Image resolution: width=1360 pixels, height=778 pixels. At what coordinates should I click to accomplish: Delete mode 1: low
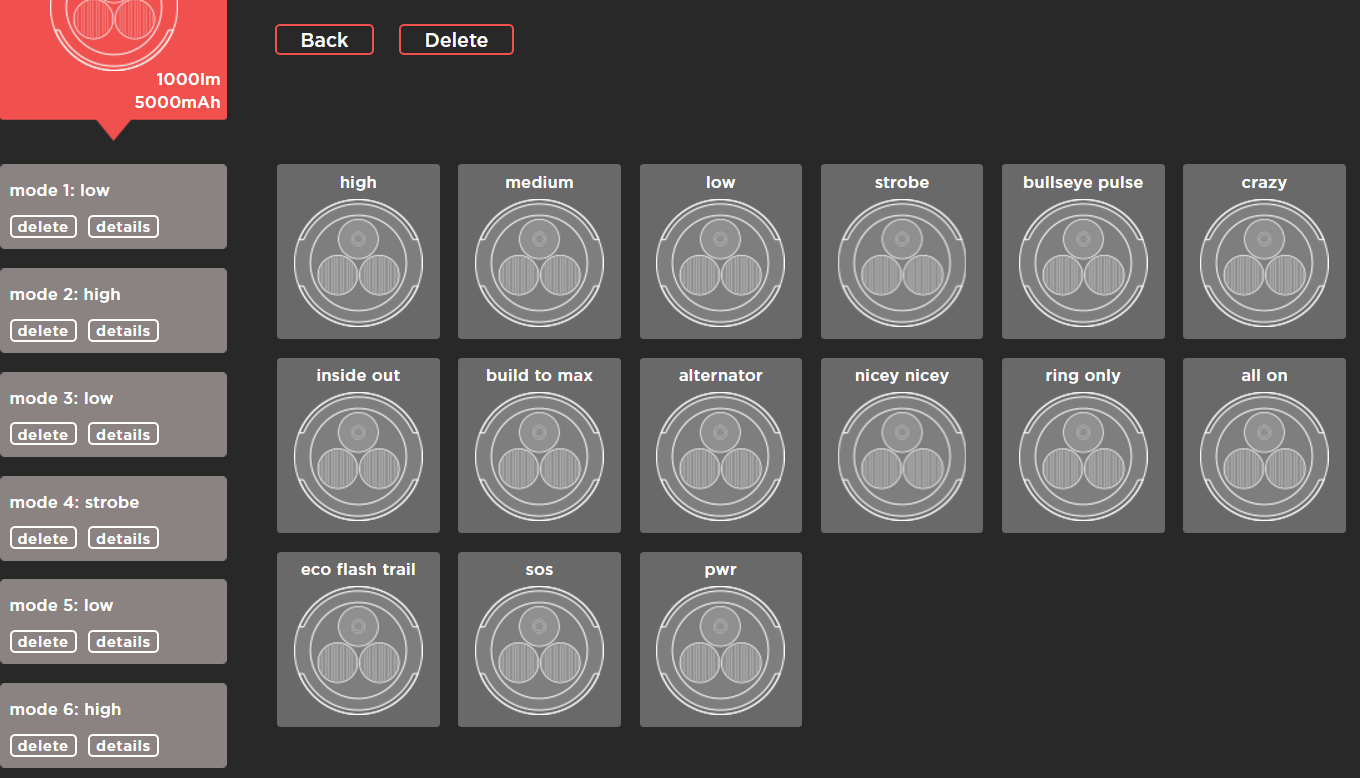43,227
